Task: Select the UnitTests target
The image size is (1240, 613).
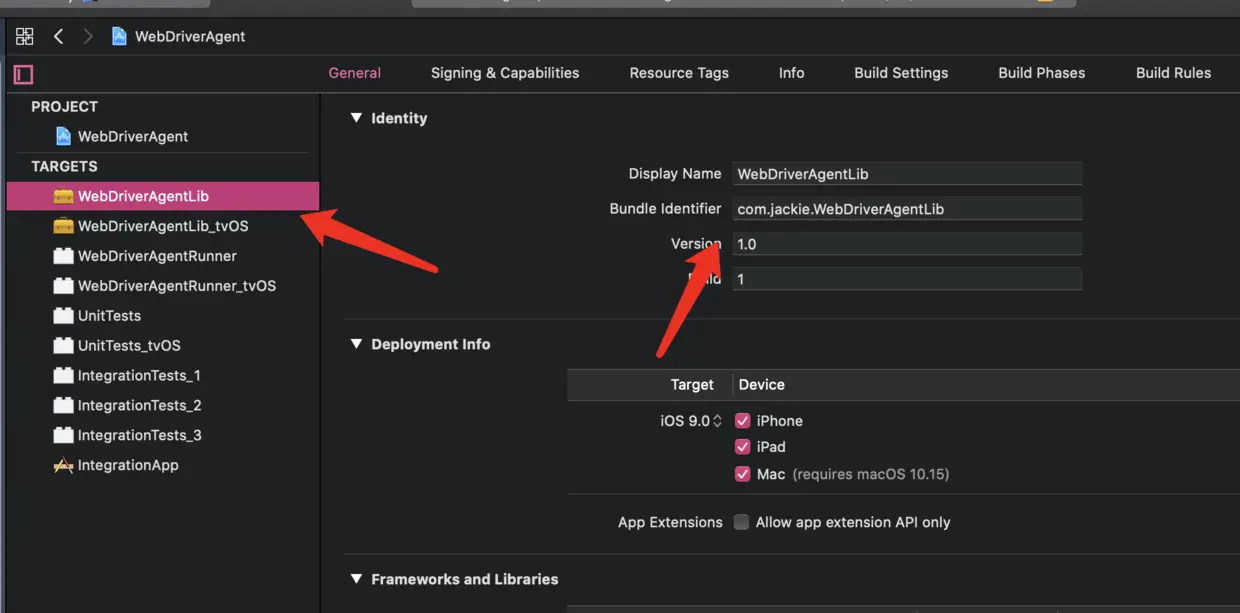Action: coord(109,316)
